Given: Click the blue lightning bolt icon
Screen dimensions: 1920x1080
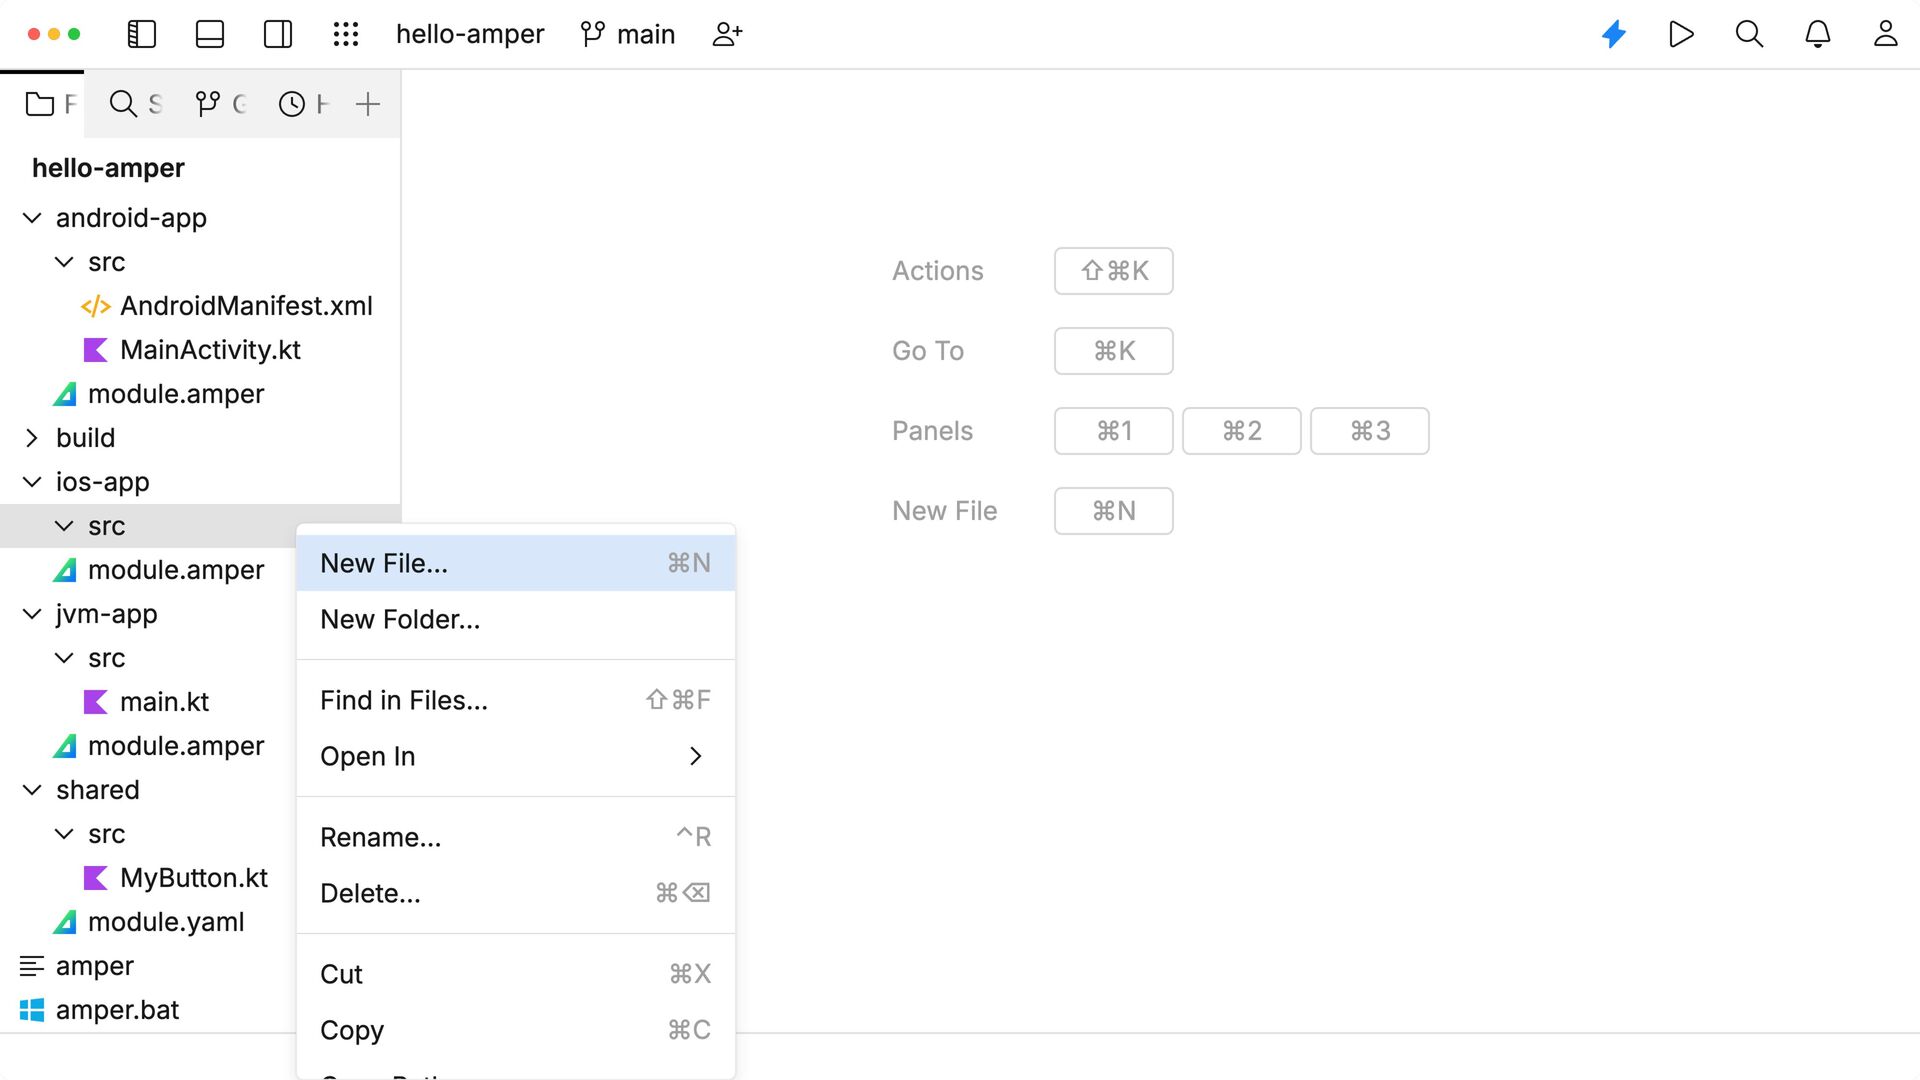Looking at the screenshot, I should point(1614,34).
